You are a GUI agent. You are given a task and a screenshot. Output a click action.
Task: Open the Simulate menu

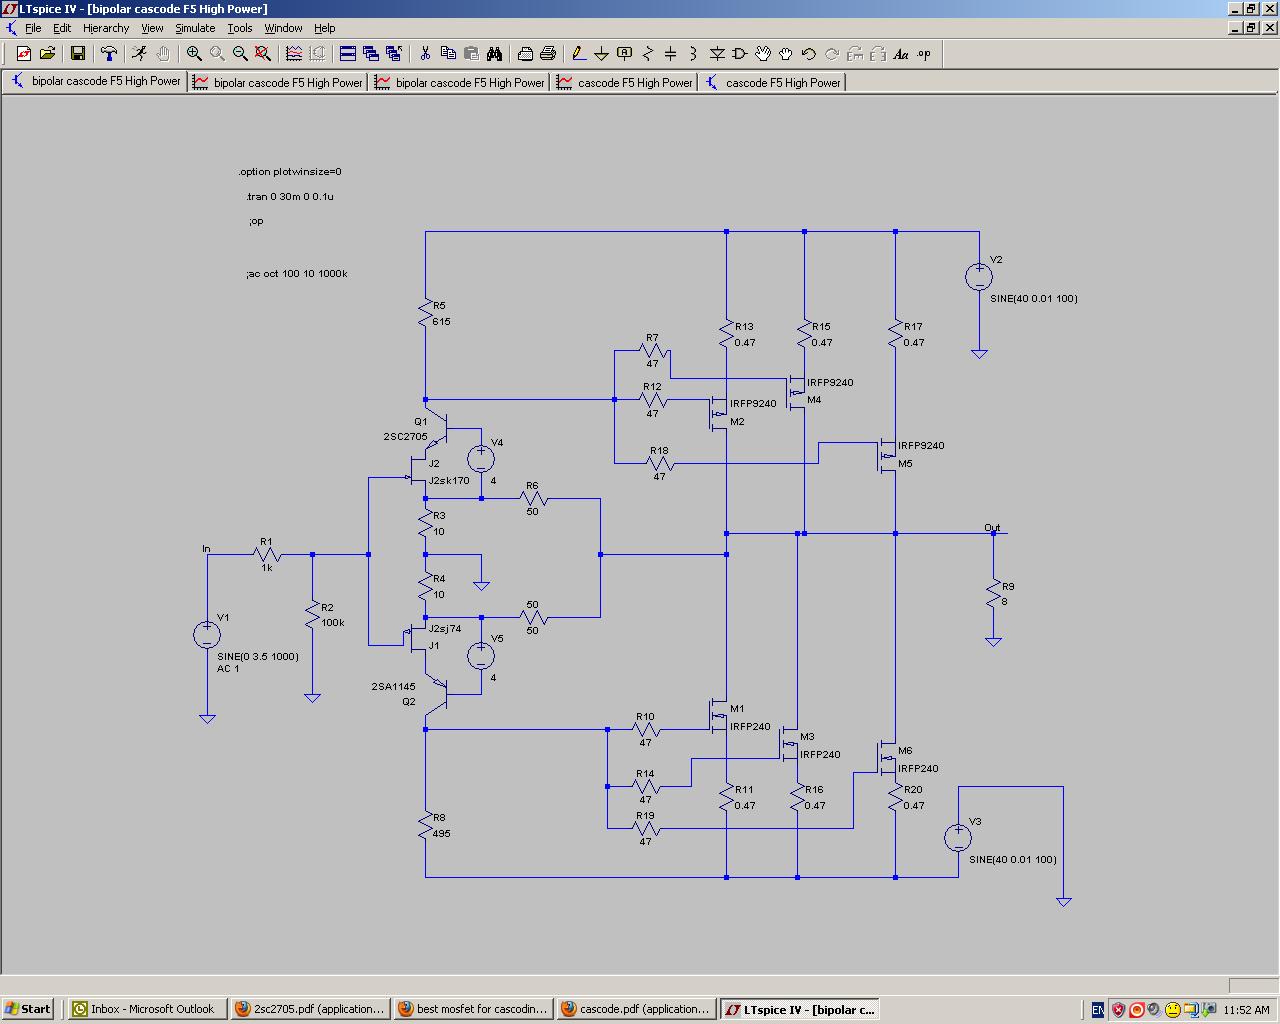point(195,28)
